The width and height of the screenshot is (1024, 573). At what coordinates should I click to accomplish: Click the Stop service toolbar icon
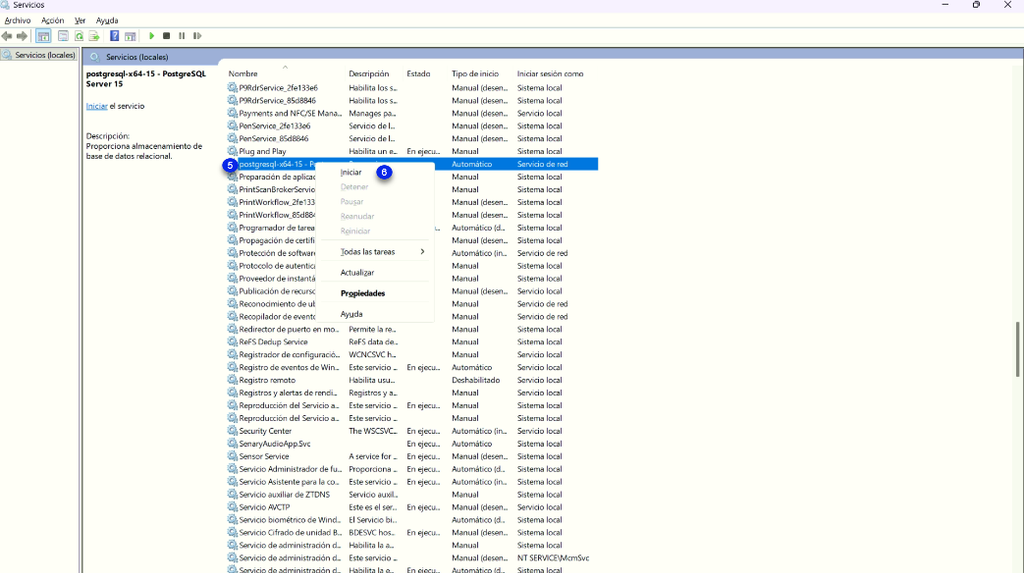167,36
